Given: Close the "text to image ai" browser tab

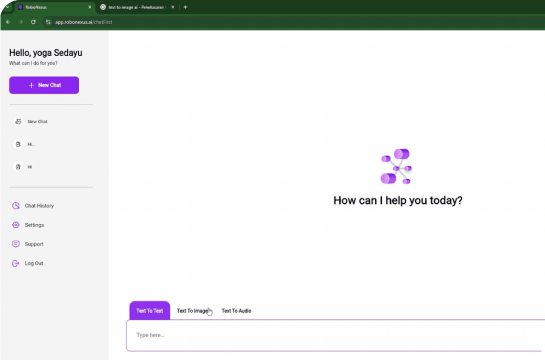Looking at the screenshot, I should pyautogui.click(x=173, y=7).
